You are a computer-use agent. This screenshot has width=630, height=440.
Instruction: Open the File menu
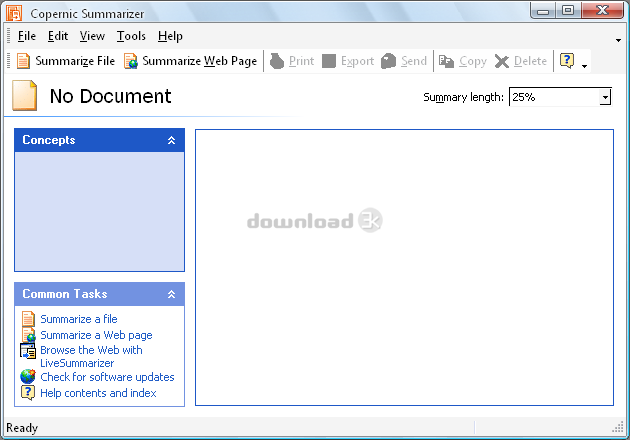[x=27, y=36]
